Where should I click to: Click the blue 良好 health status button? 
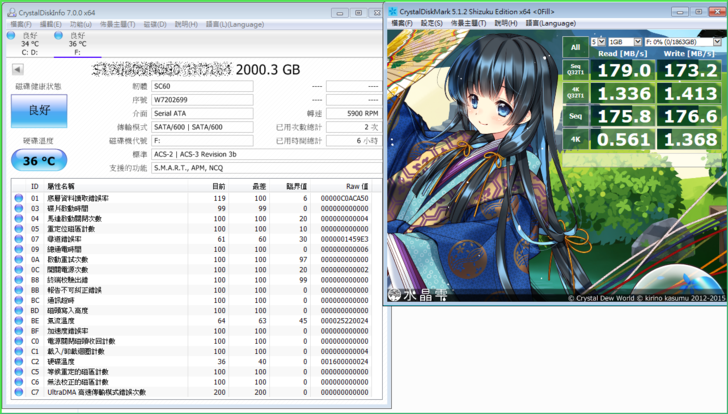38,110
